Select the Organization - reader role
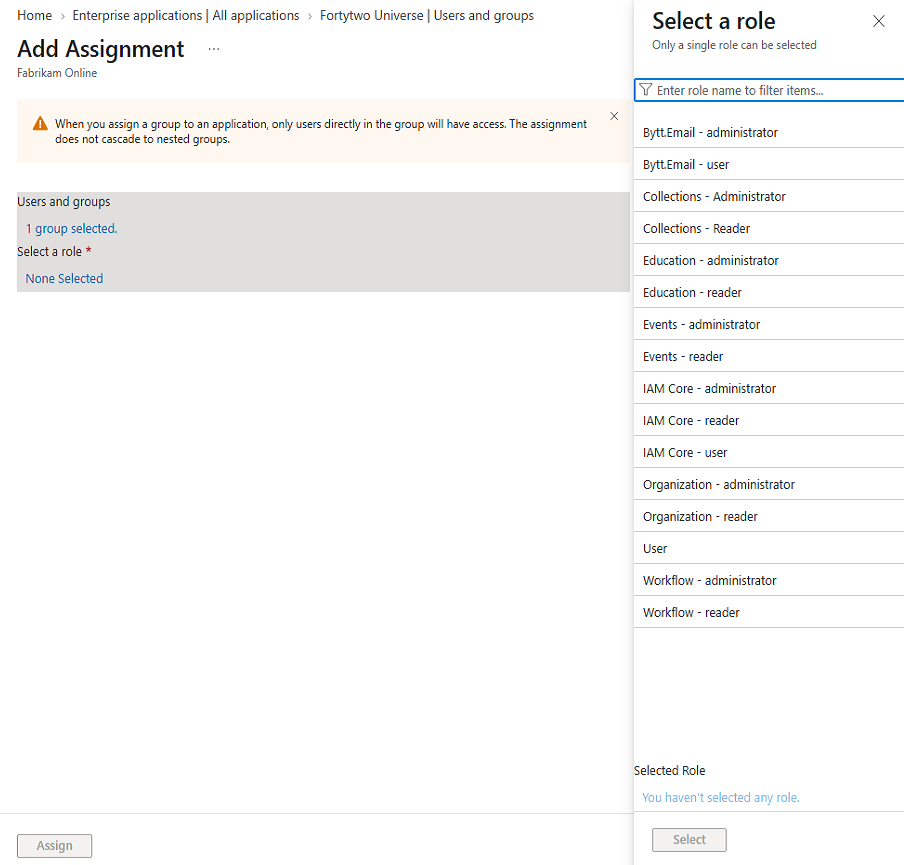Image resolution: width=904 pixels, height=865 pixels. coord(769,516)
